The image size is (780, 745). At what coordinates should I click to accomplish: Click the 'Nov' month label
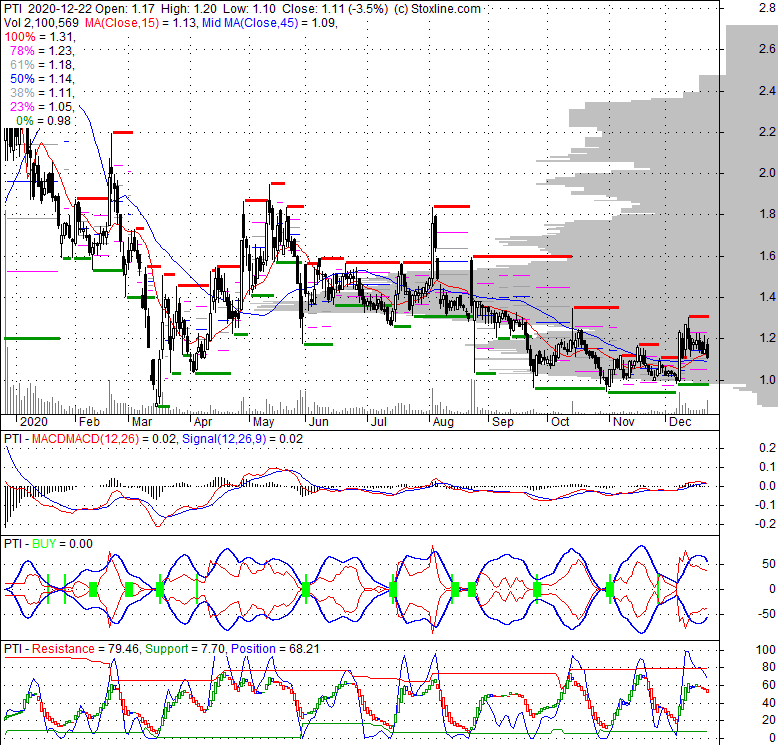[624, 422]
